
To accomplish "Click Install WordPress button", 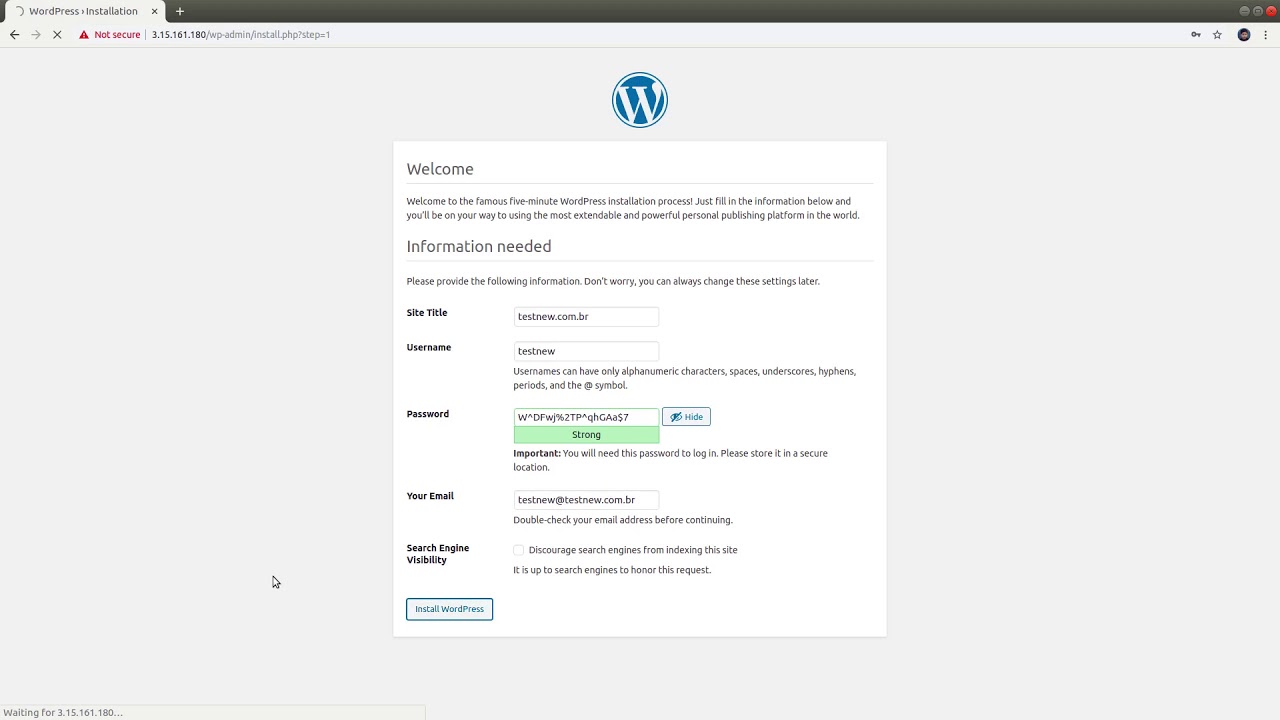I will pyautogui.click(x=449, y=609).
